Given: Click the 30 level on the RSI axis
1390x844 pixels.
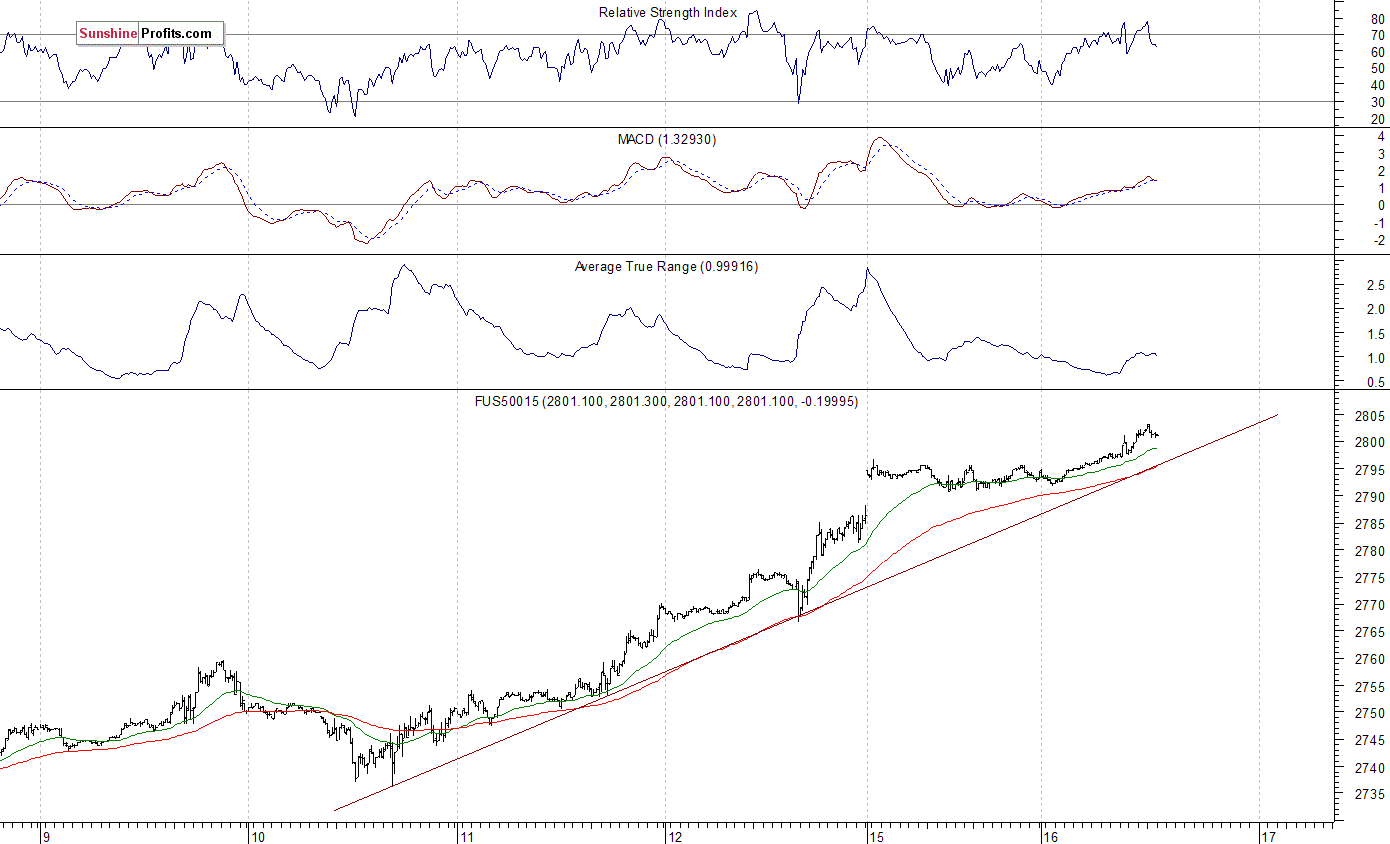Looking at the screenshot, I should pos(1378,102).
